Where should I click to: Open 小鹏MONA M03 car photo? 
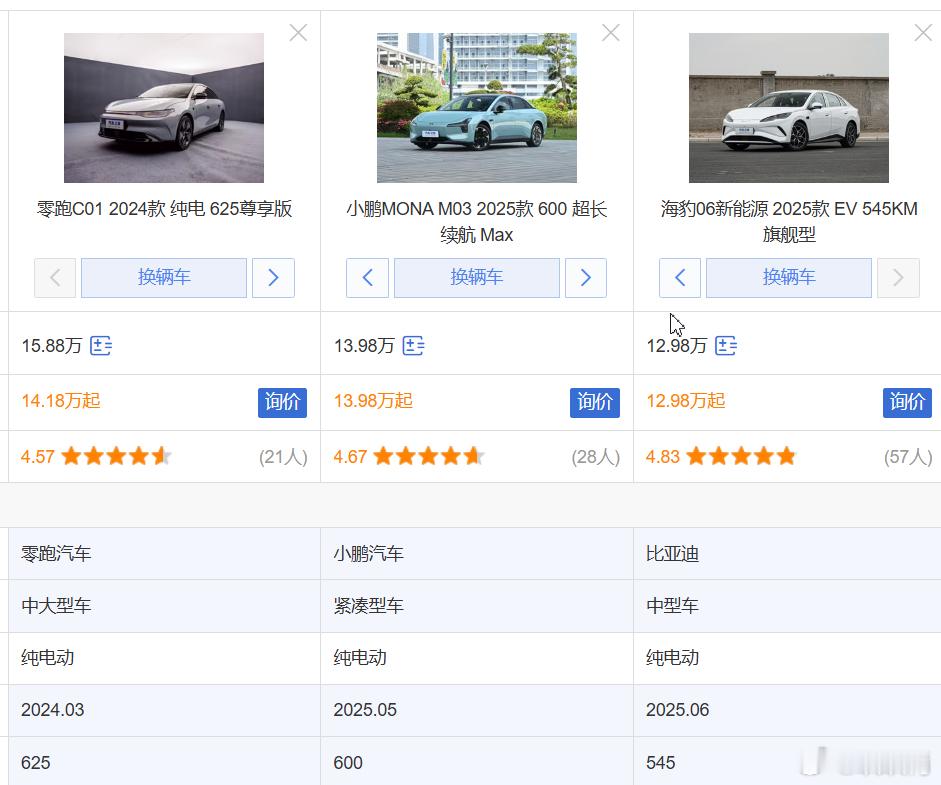[x=477, y=107]
